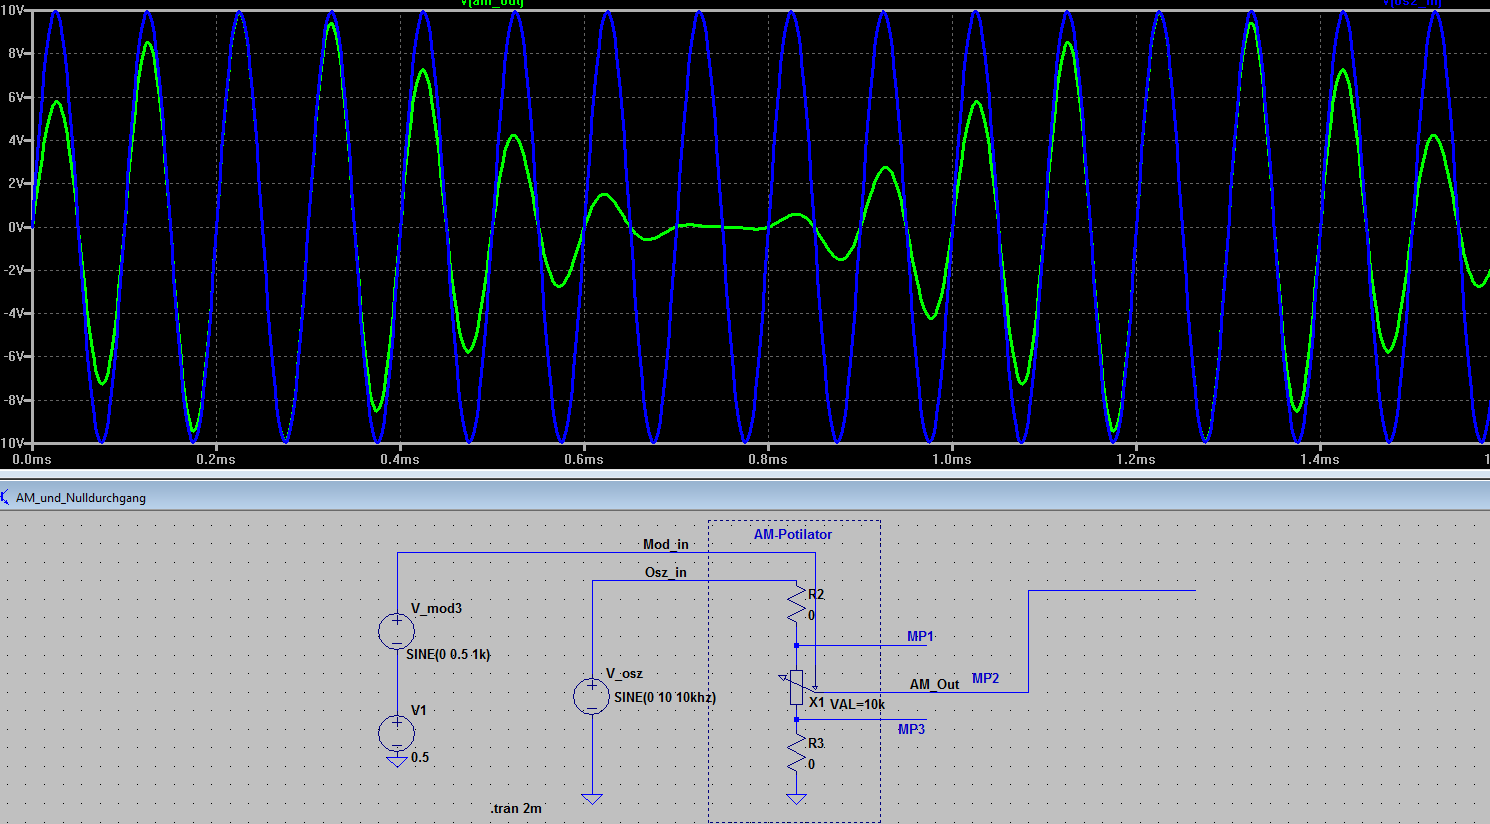Click the 0.4ms label on the time axis
This screenshot has height=824, width=1490.
pos(399,459)
